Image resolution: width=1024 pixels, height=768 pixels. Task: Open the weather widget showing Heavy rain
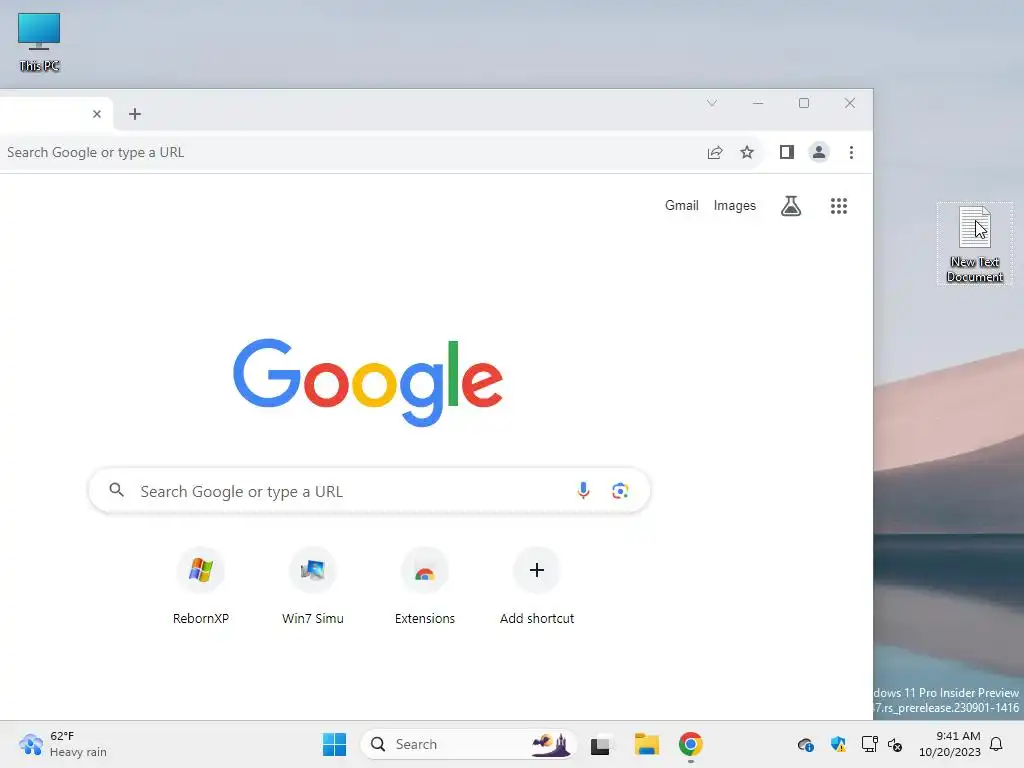(62, 744)
